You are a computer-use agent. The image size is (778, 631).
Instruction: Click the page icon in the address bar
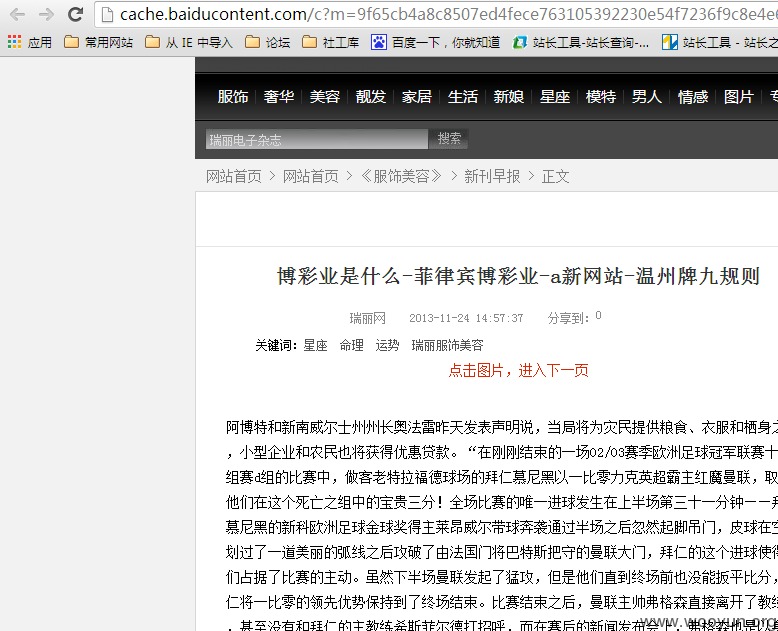pos(107,15)
